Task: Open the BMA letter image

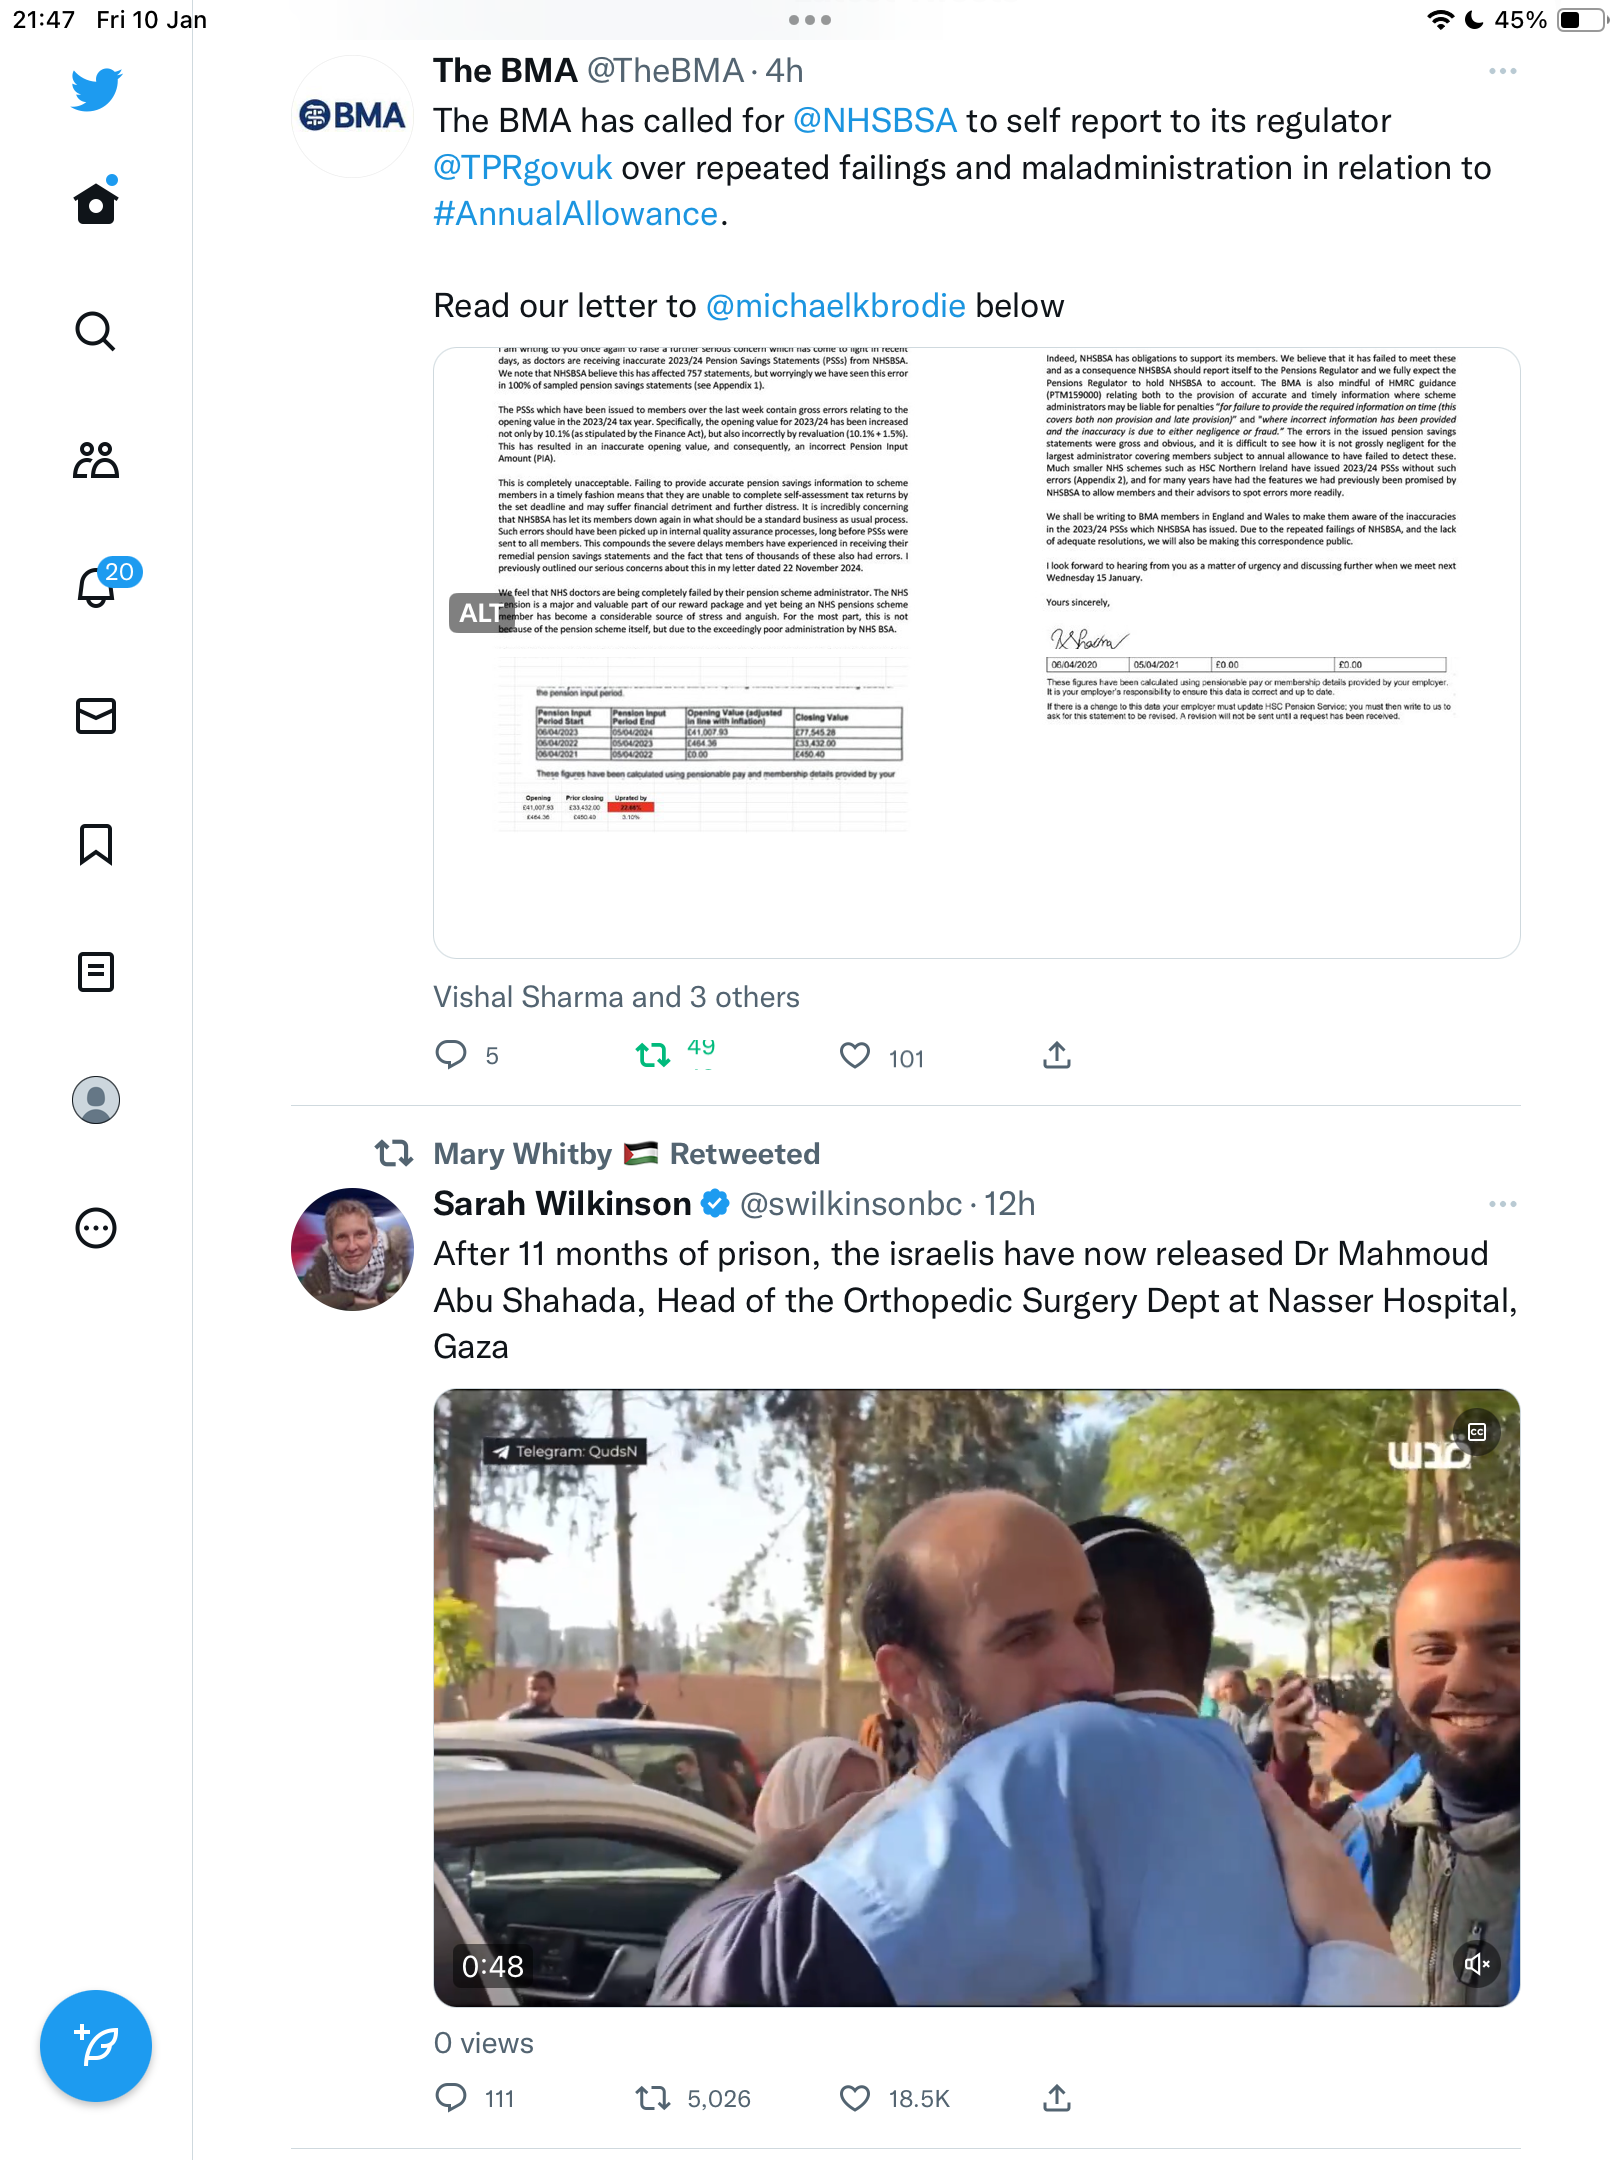Action: 977,653
